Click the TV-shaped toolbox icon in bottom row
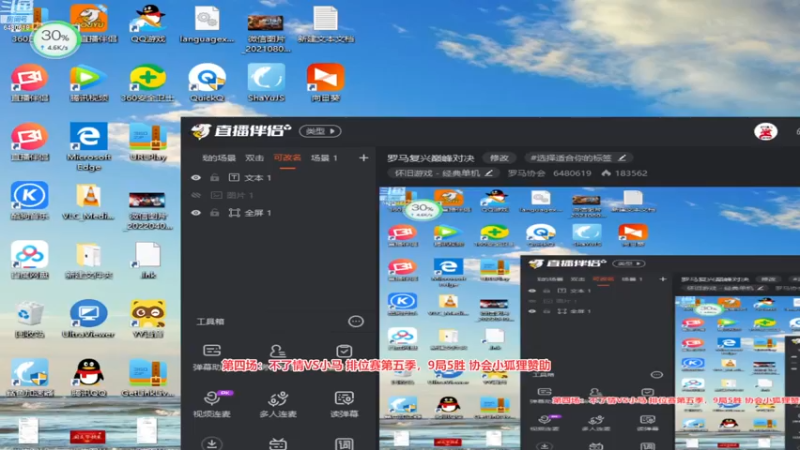This screenshot has width=800, height=450. click(278, 444)
